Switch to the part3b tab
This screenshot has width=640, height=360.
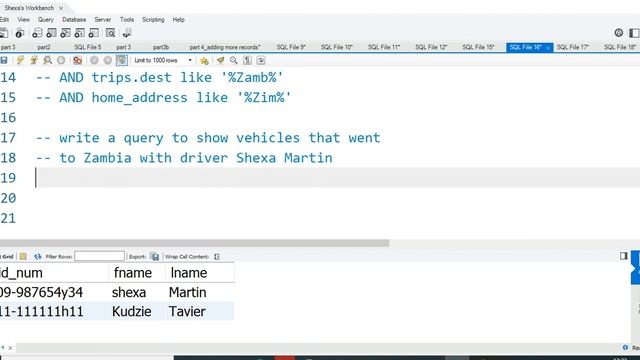pos(161,47)
